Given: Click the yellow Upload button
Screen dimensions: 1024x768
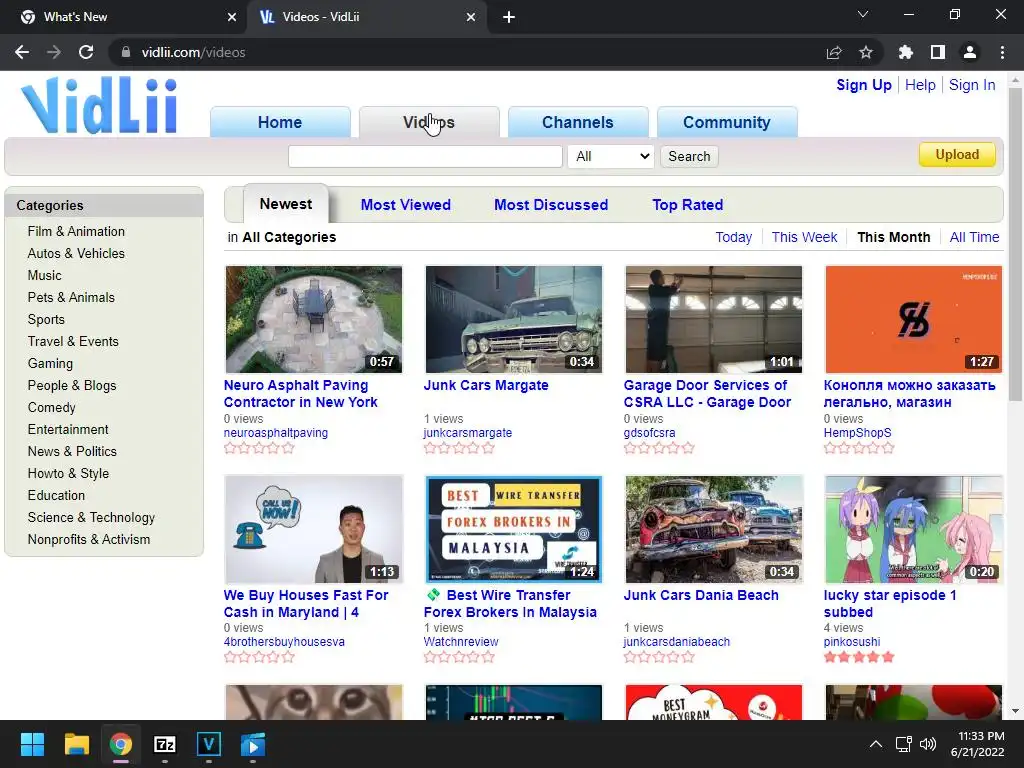Looking at the screenshot, I should (957, 155).
